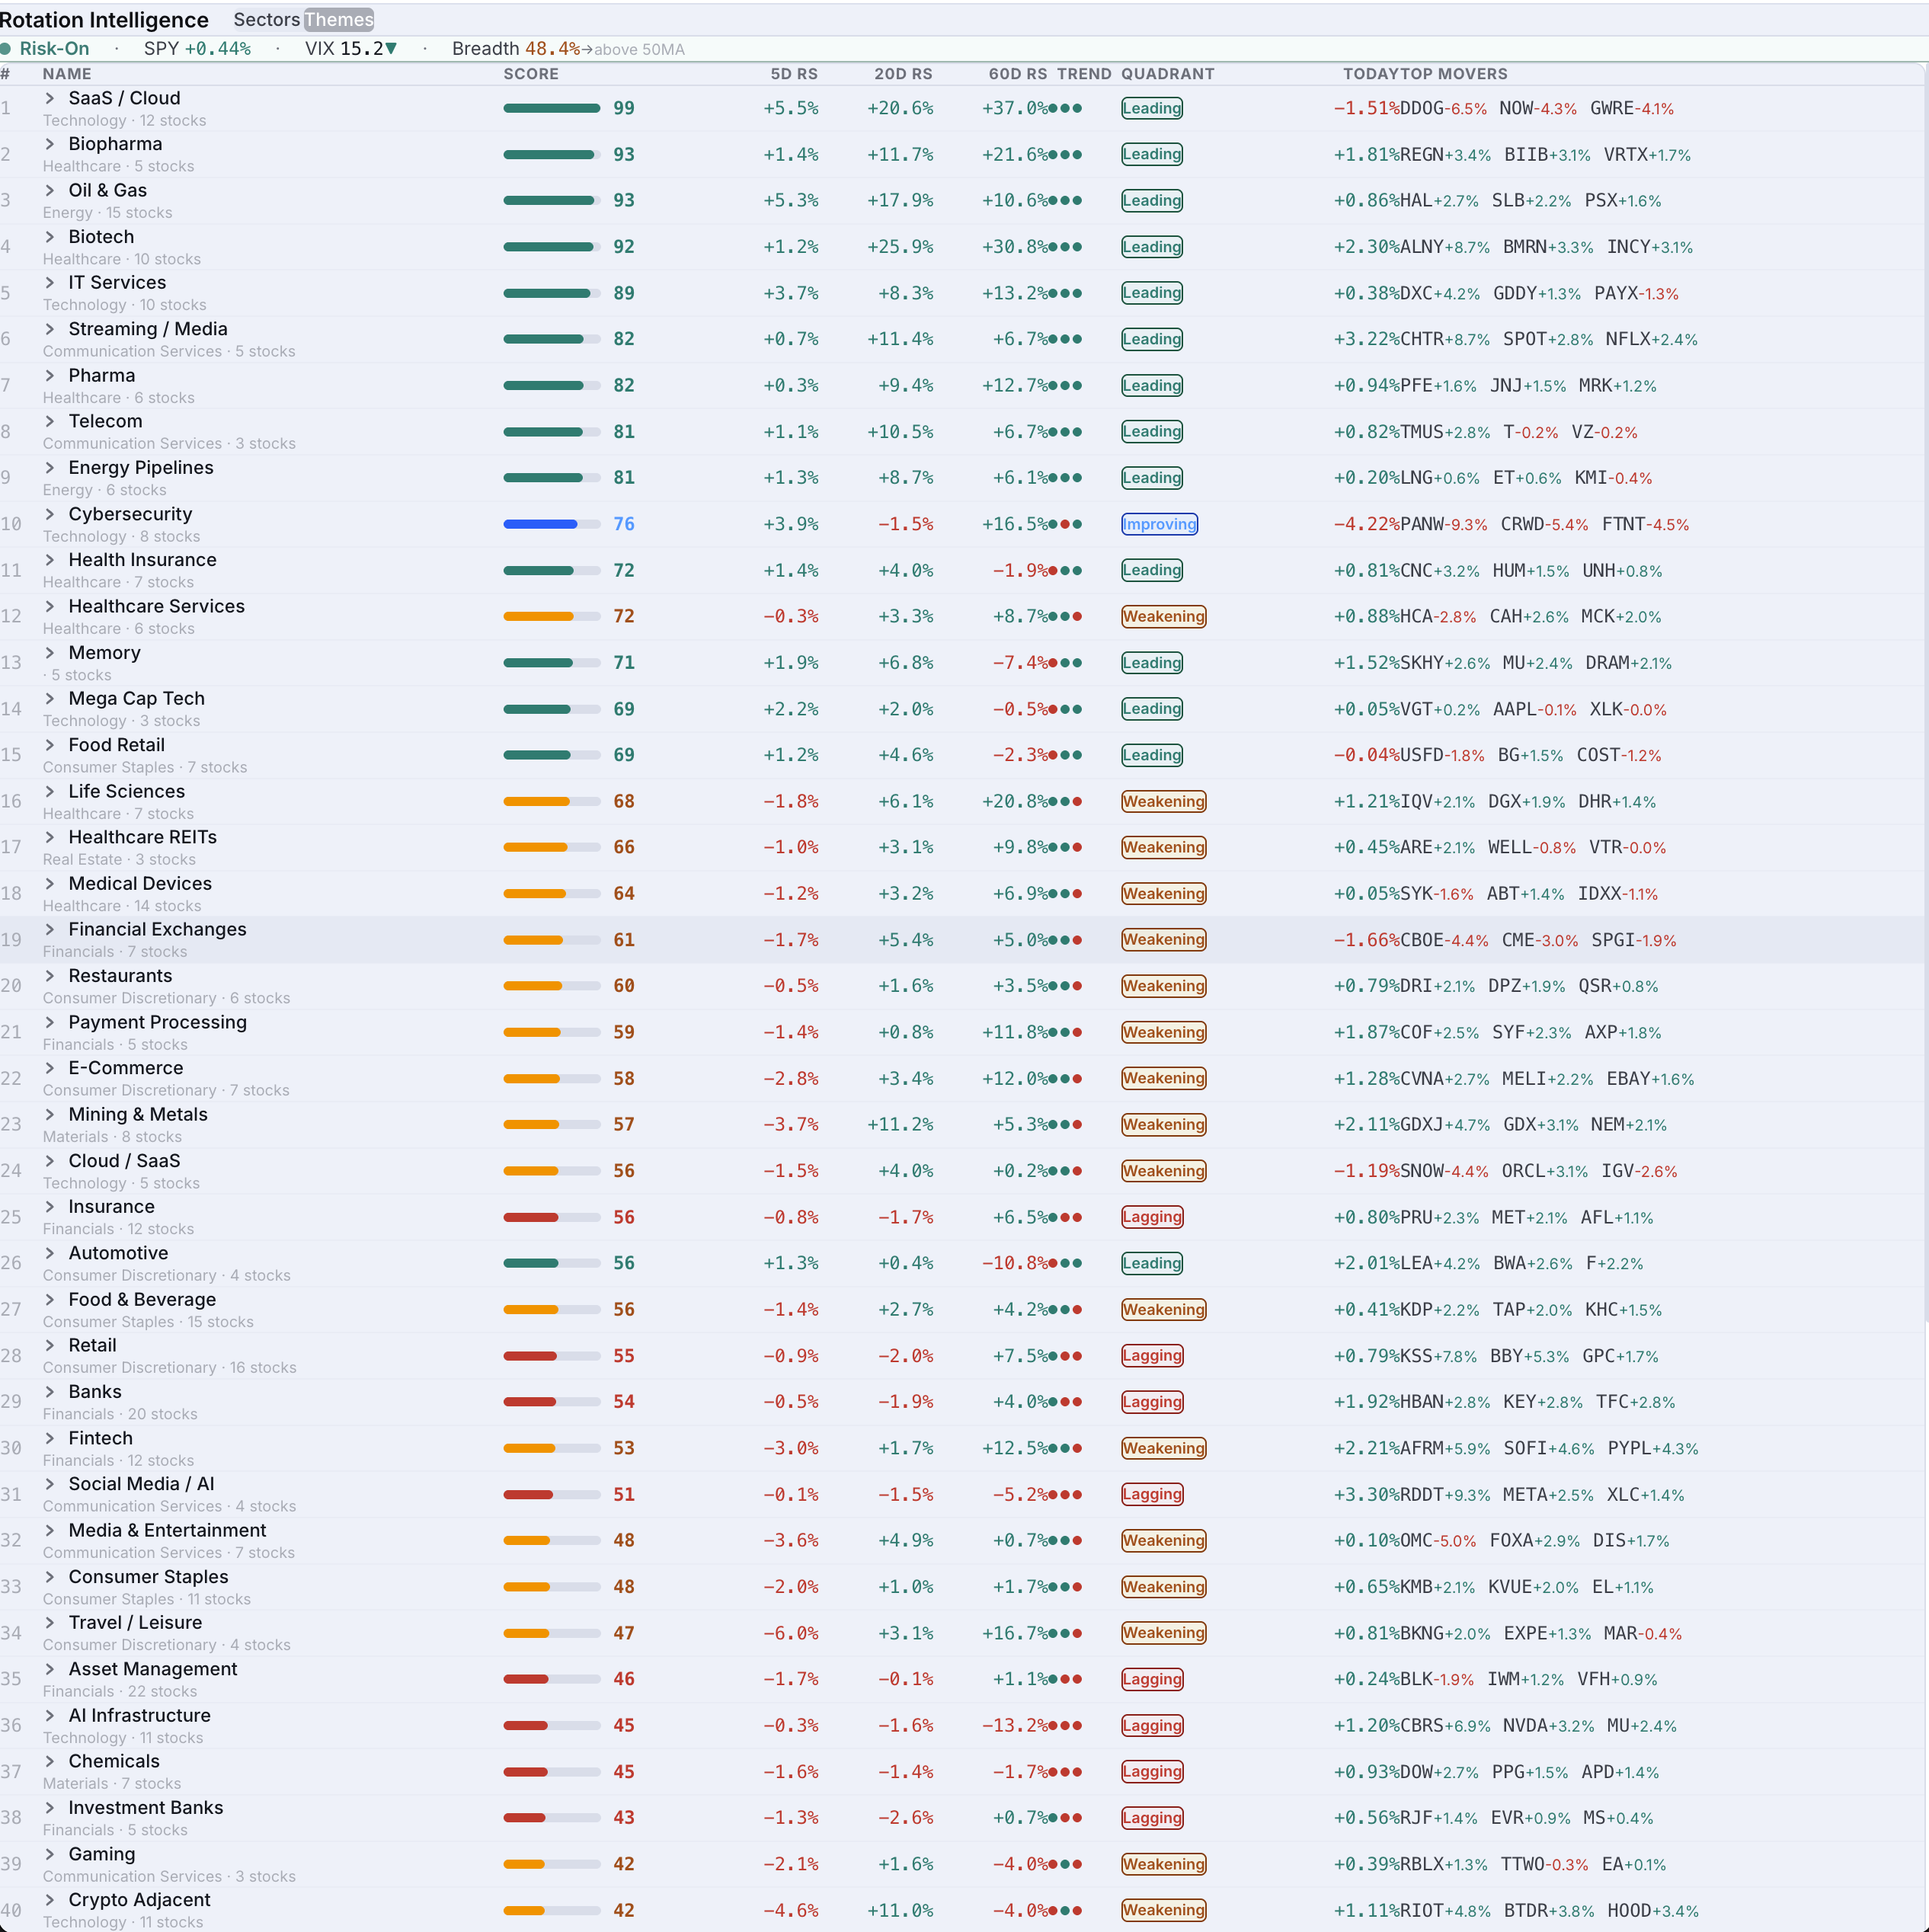Click the Rotation Intelligence title
Viewport: 1929px width, 1932px height.
104,19
